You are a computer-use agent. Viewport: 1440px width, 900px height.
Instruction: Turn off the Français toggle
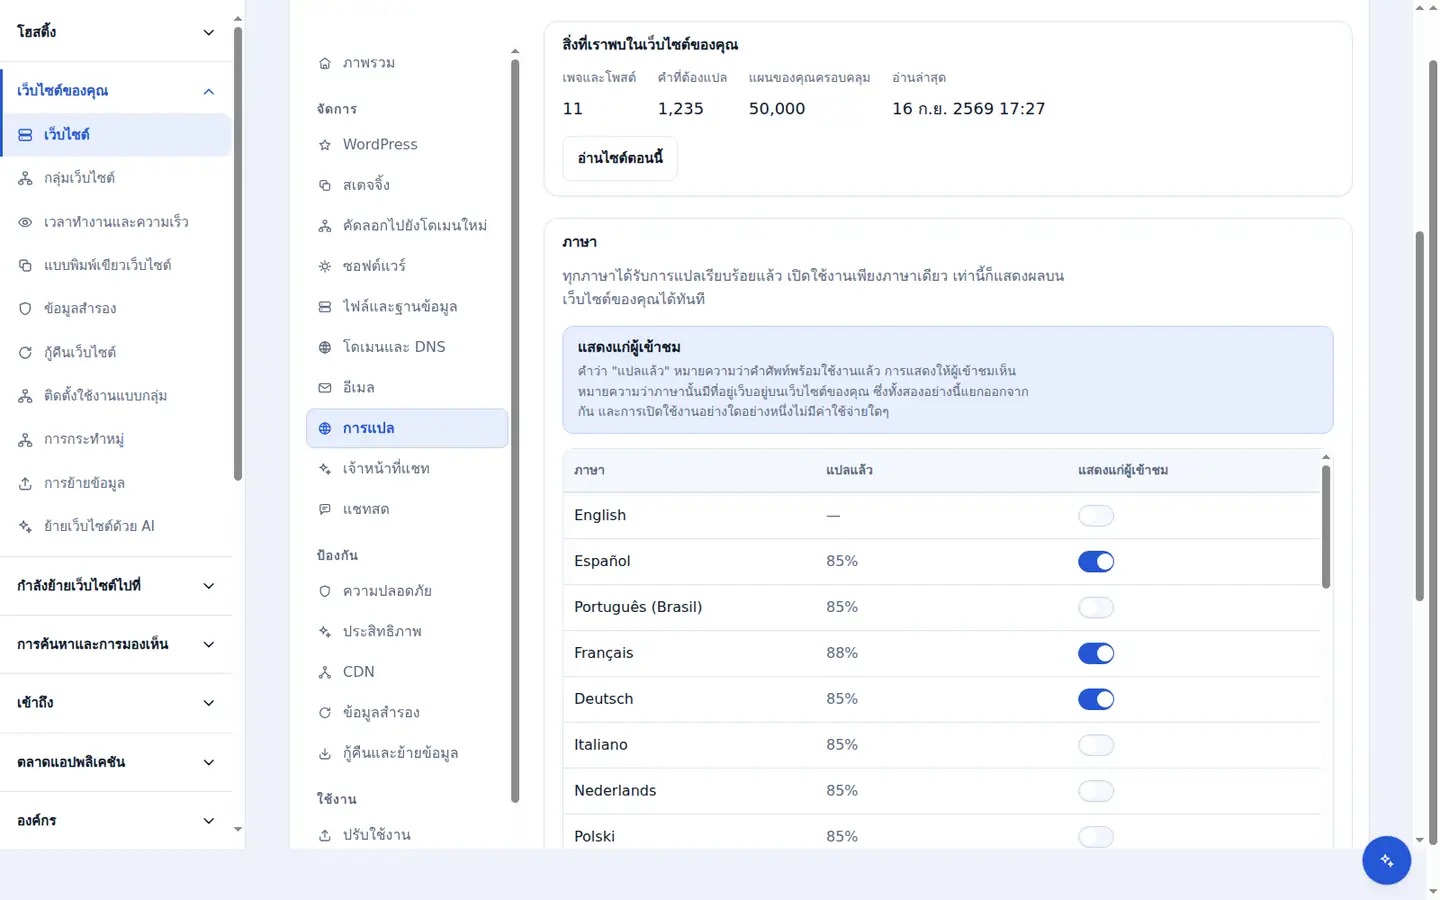[1096, 654]
